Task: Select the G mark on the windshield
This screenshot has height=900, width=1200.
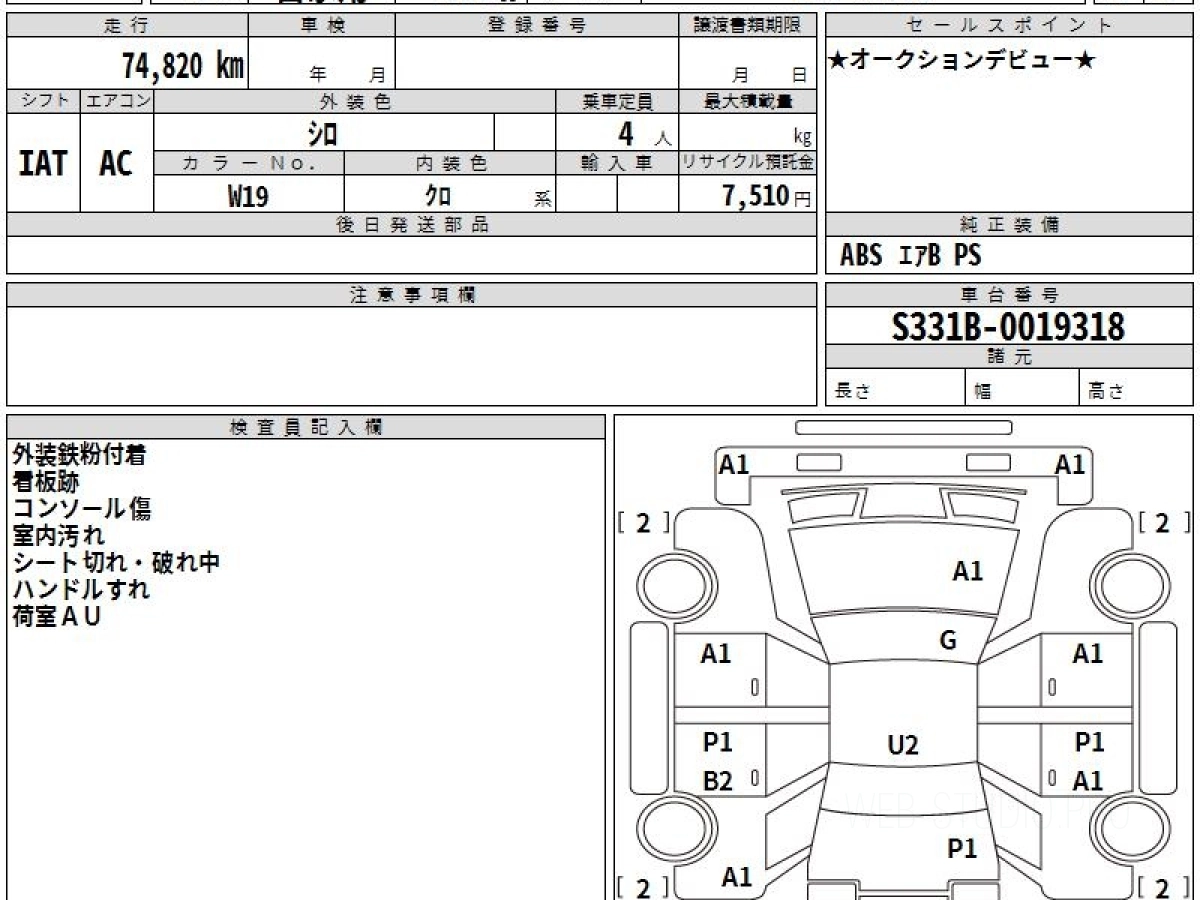Action: (x=948, y=641)
